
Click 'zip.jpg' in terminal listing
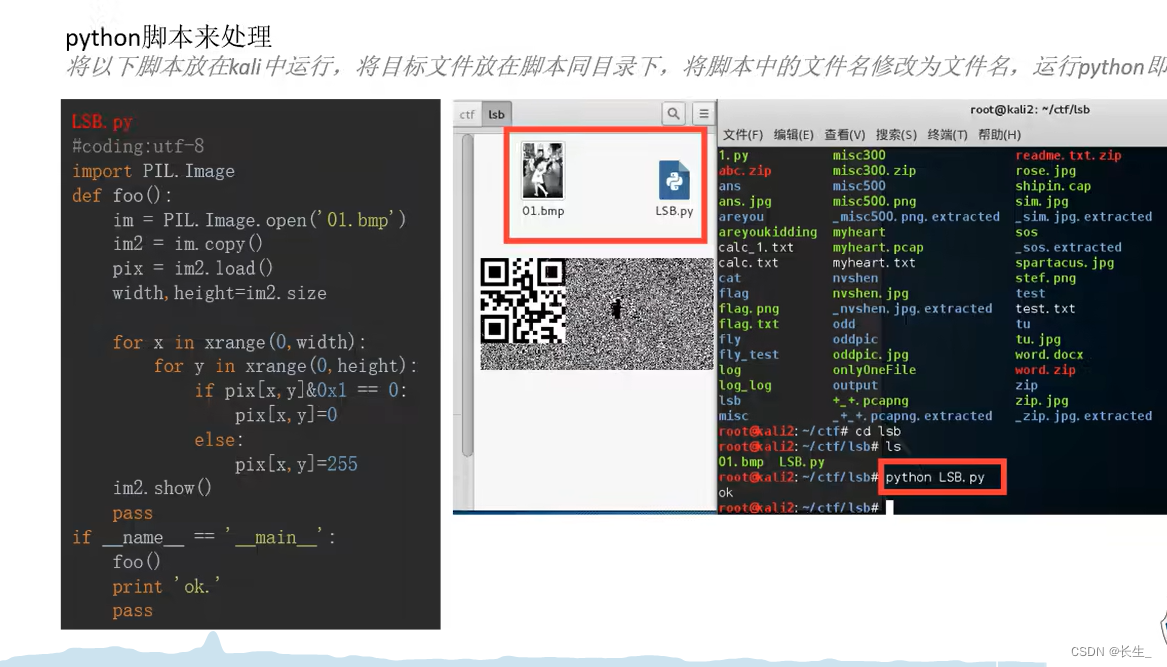[x=1041, y=400]
